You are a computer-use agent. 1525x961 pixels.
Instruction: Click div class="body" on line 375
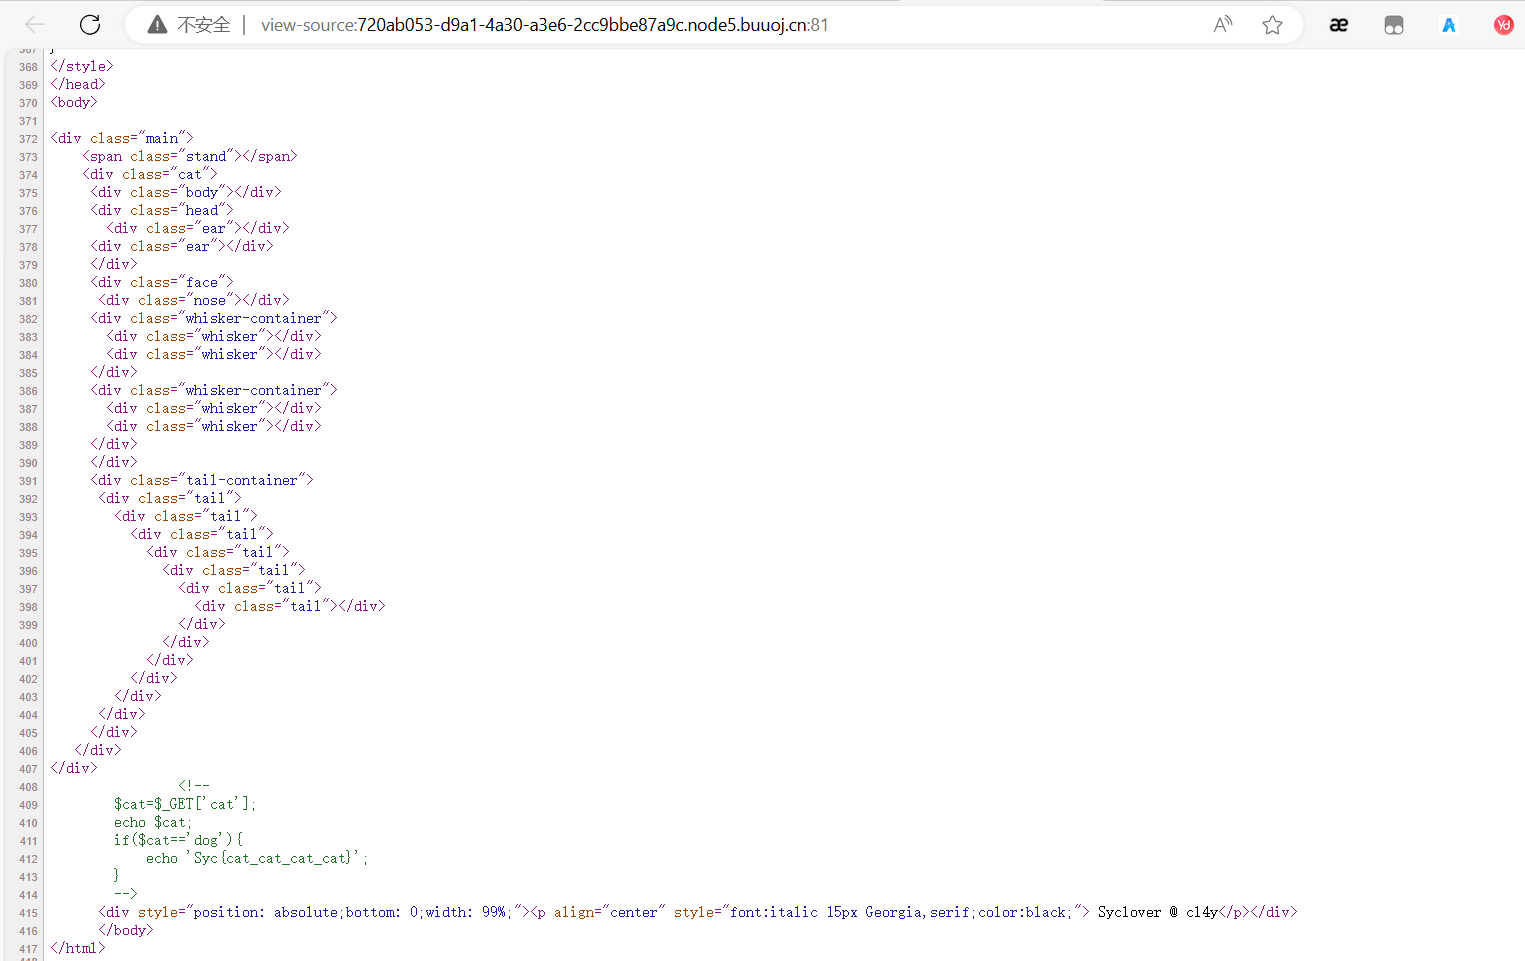pos(162,193)
